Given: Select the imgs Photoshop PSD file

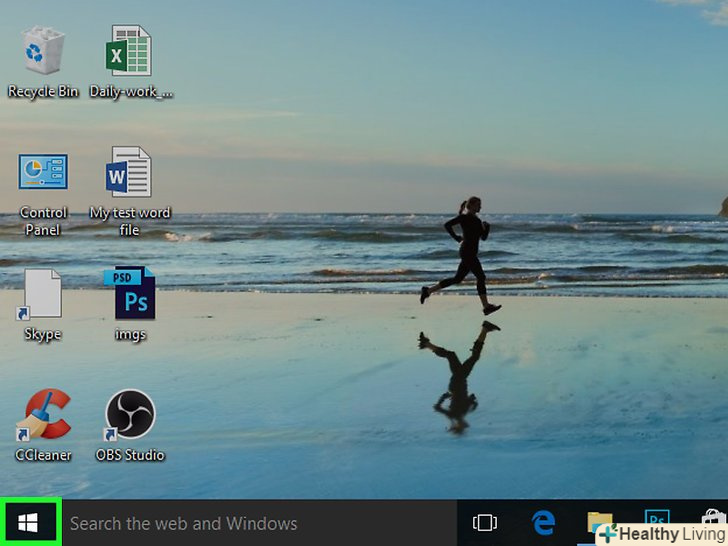Looking at the screenshot, I should pos(130,293).
